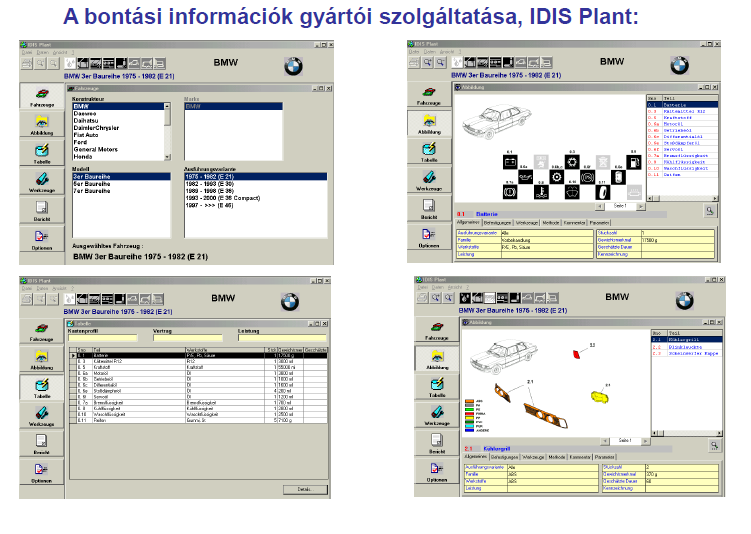Viewport: 751px width, 534px height.
Task: Select Reifen row 0.11 in Batterie window parts list
Action: (x=683, y=175)
